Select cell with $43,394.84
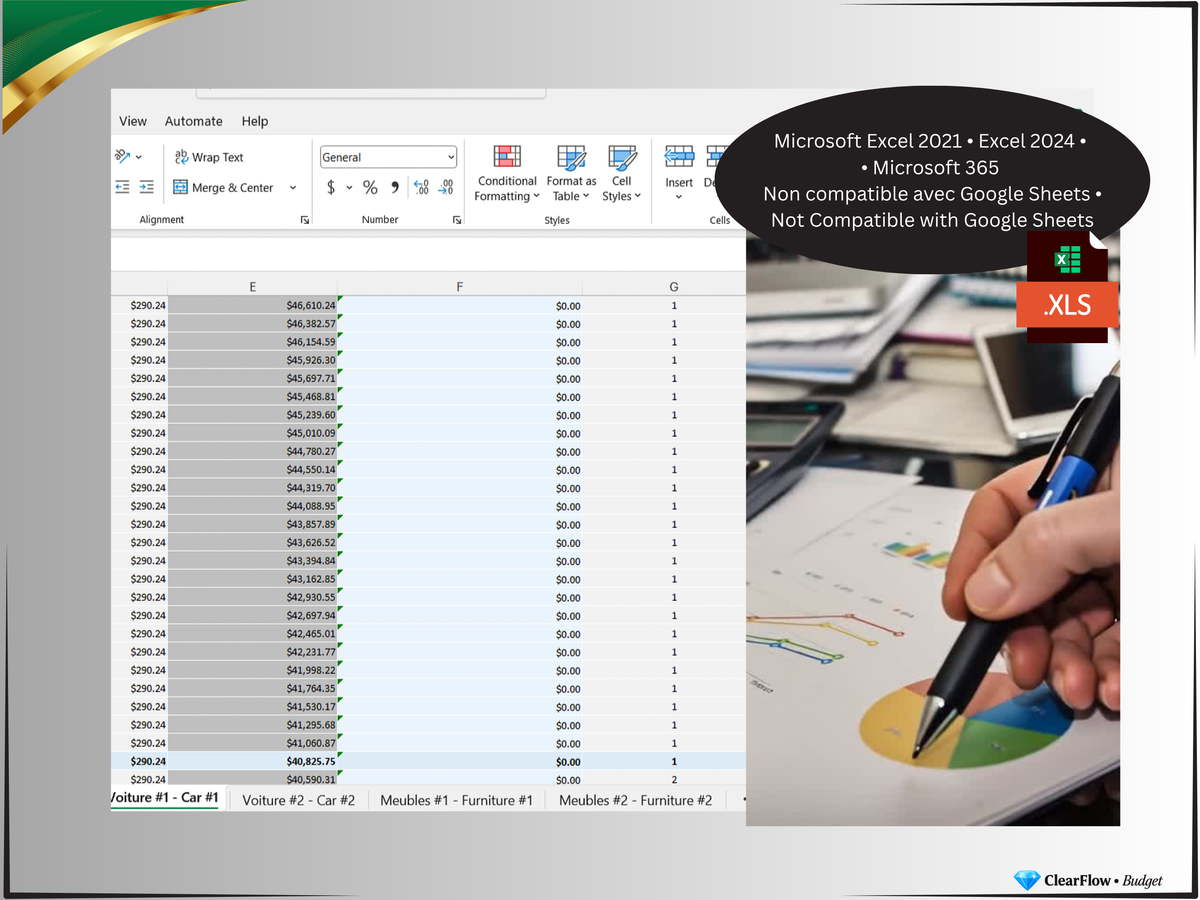1200x900 pixels. [253, 561]
